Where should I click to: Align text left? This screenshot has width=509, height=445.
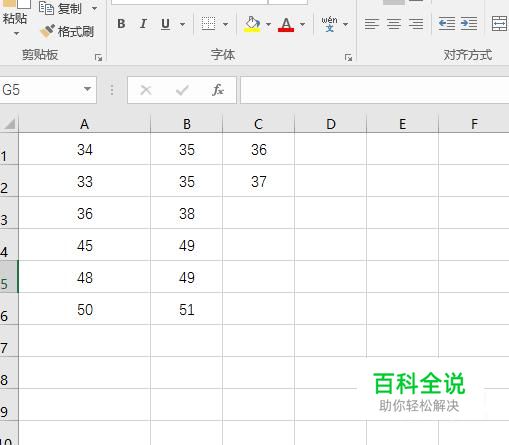(372, 24)
